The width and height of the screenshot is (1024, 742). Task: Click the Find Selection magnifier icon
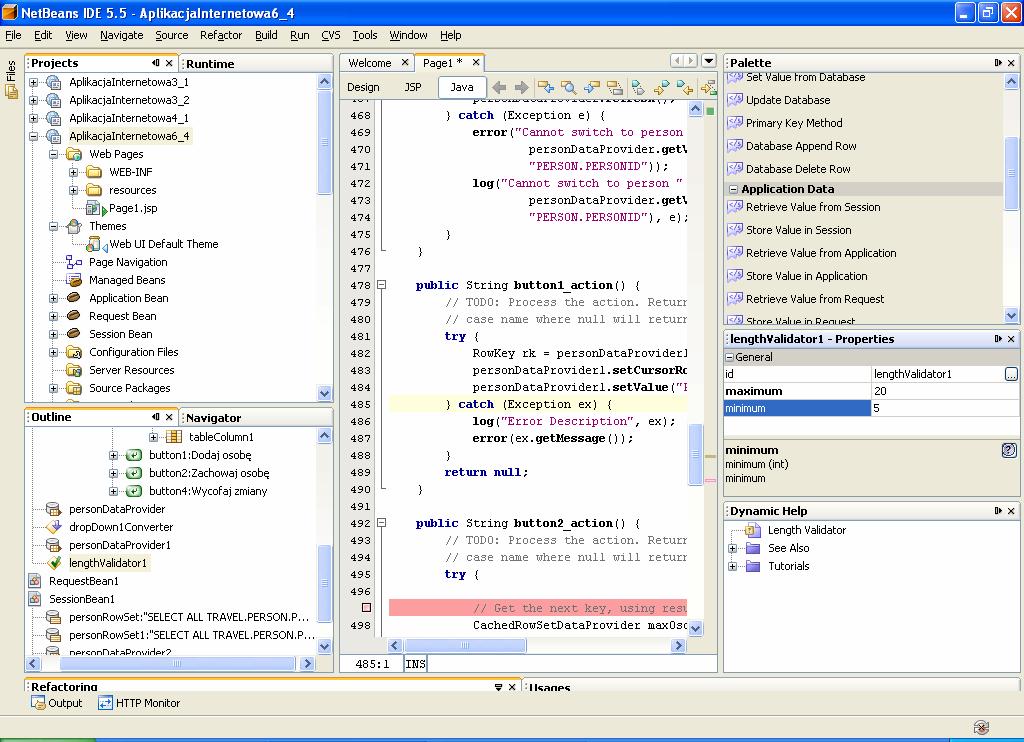tap(569, 87)
